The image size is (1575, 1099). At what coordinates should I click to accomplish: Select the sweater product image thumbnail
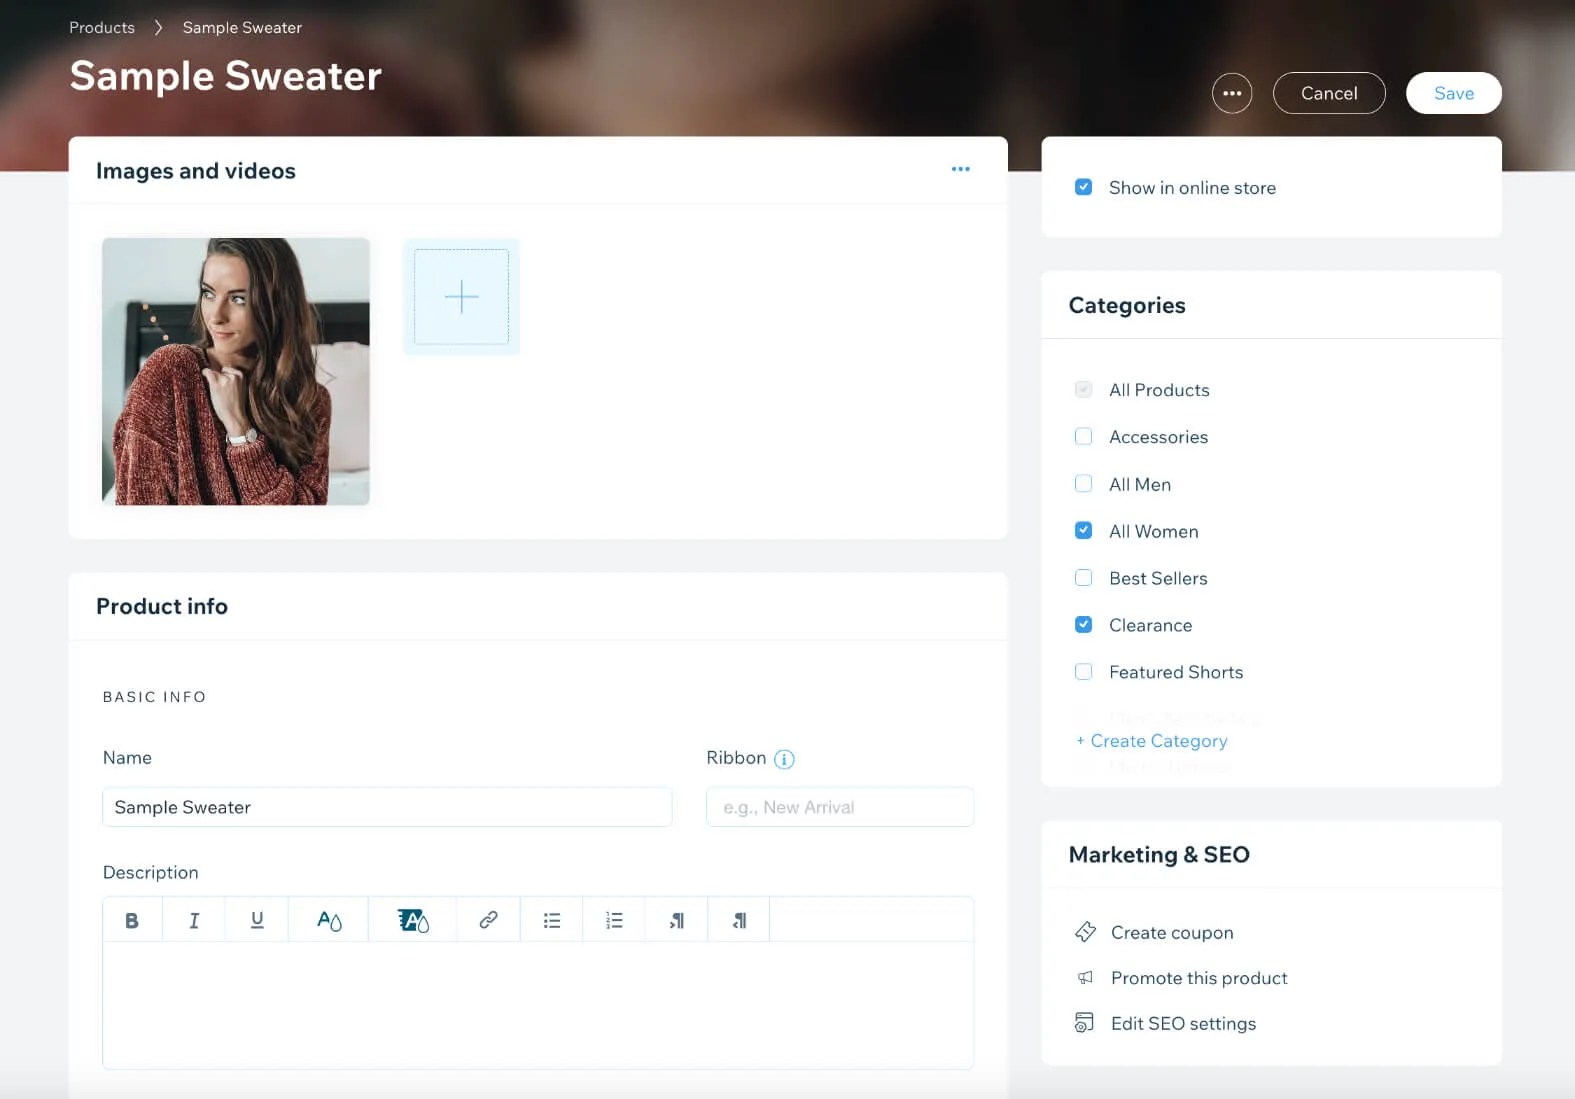point(236,371)
